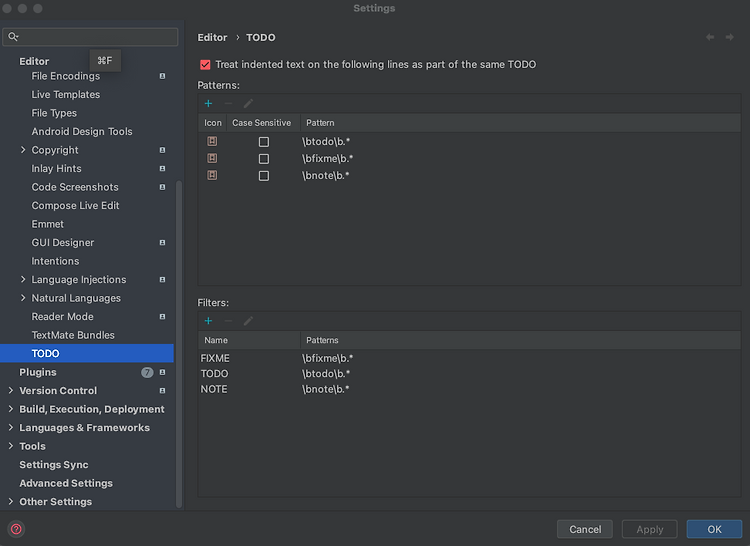Click the sidebar vertical scrollbar

(179, 344)
